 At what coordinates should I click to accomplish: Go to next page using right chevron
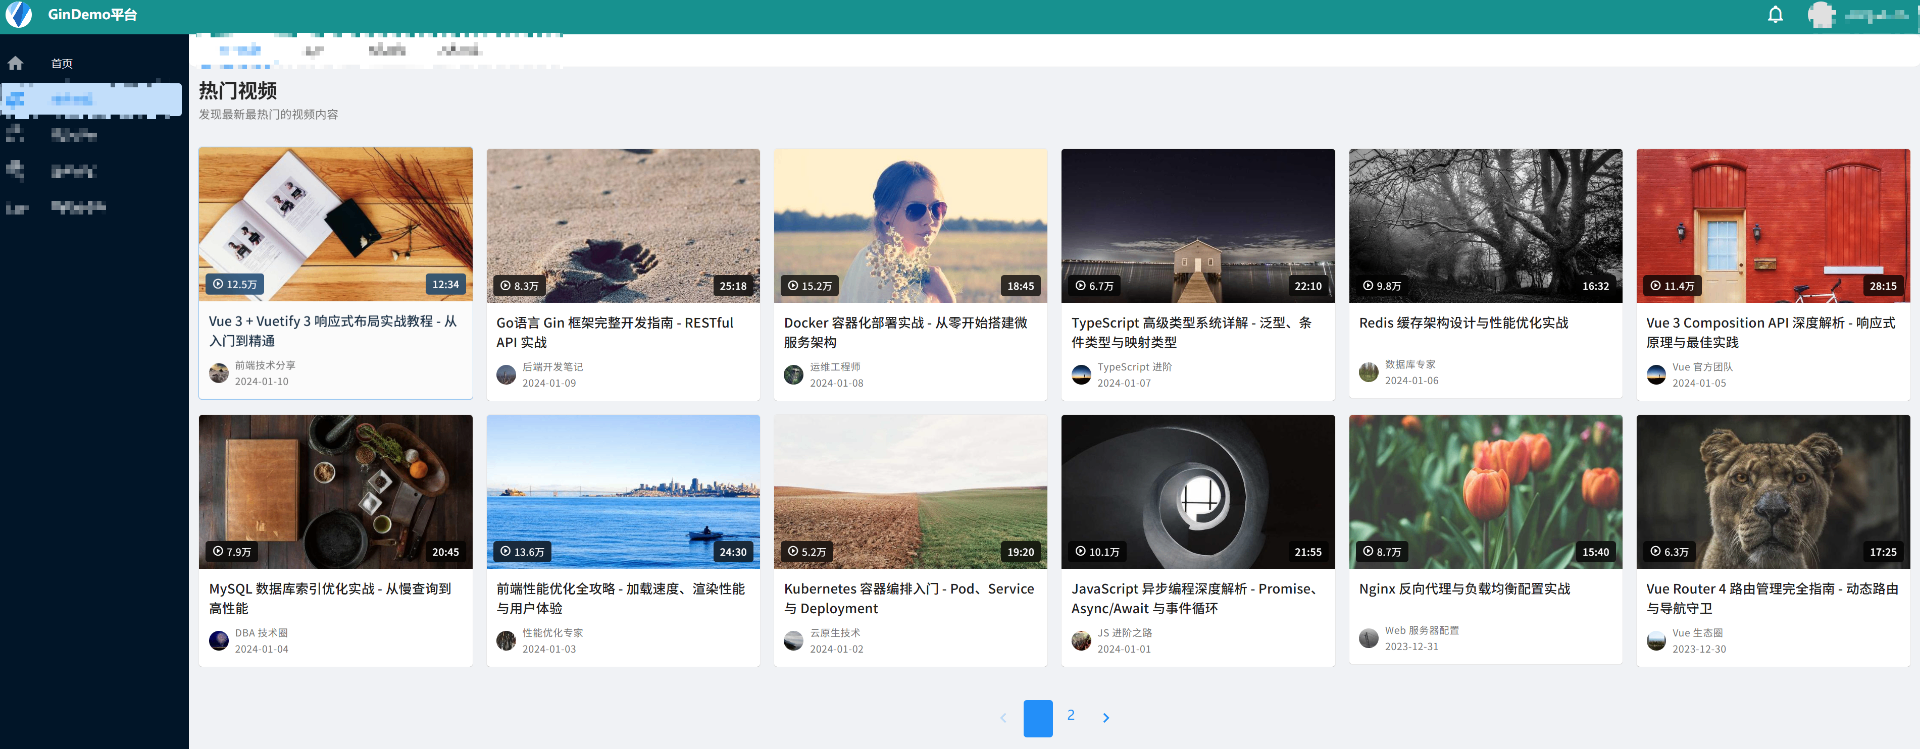click(x=1105, y=718)
